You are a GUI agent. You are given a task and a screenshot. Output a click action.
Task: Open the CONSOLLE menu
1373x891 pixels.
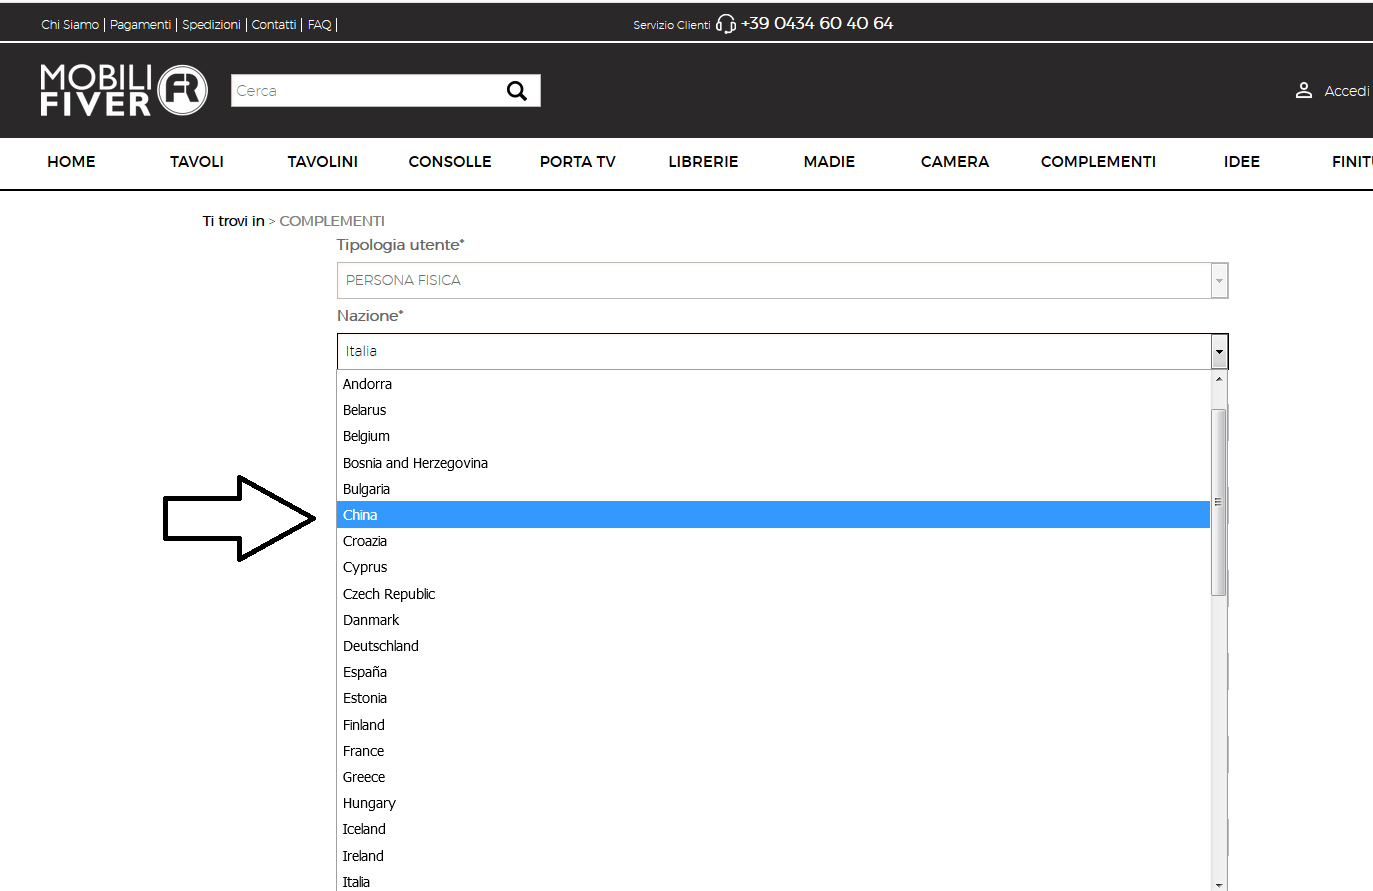450,162
